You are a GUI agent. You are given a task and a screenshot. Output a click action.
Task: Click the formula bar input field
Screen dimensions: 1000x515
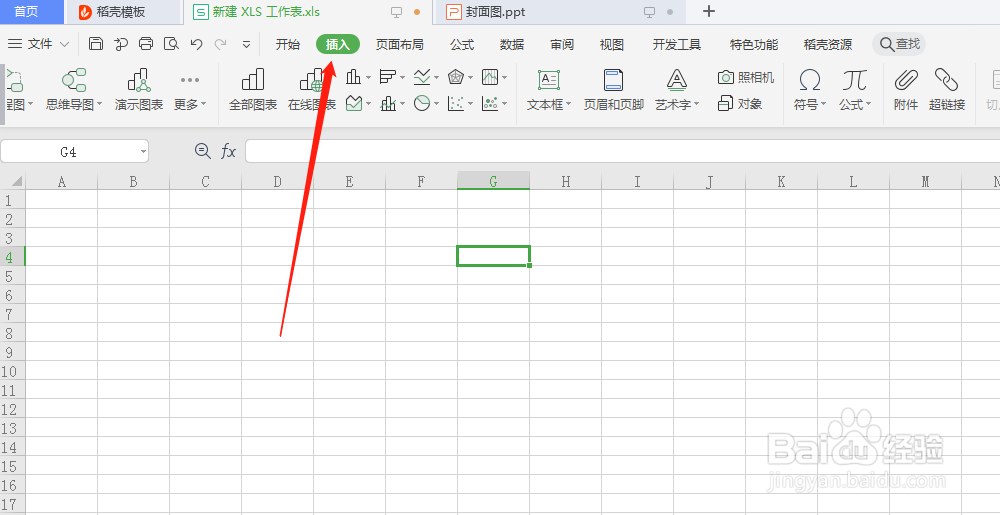coord(622,151)
